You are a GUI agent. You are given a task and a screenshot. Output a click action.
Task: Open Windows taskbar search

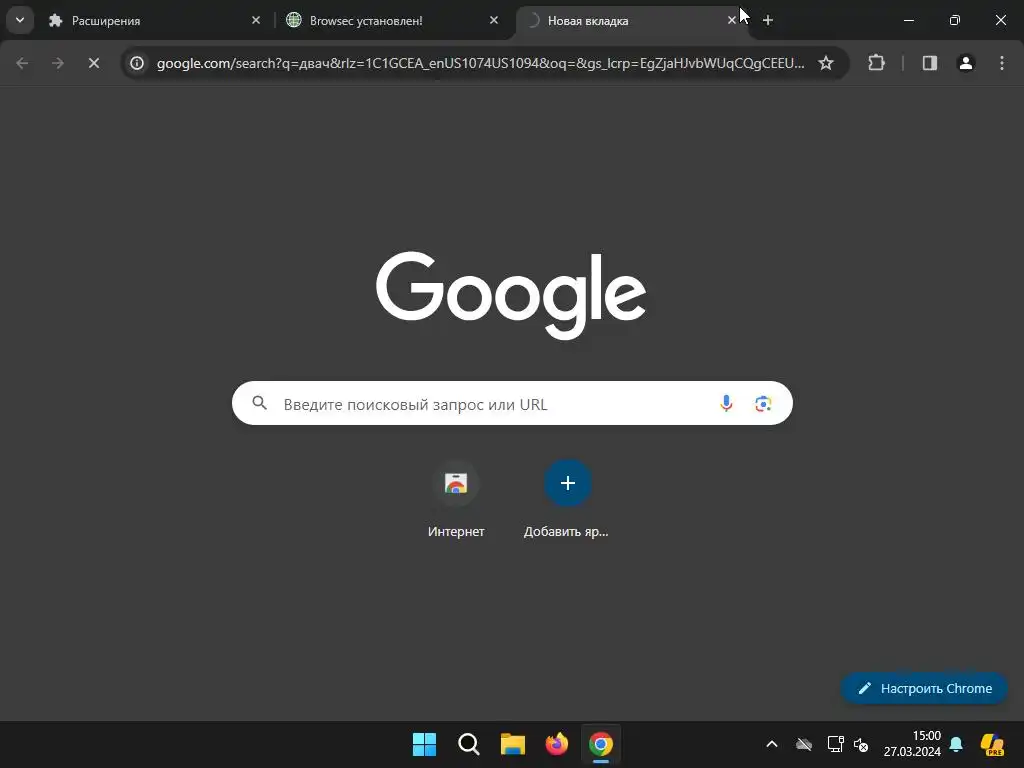tap(469, 744)
